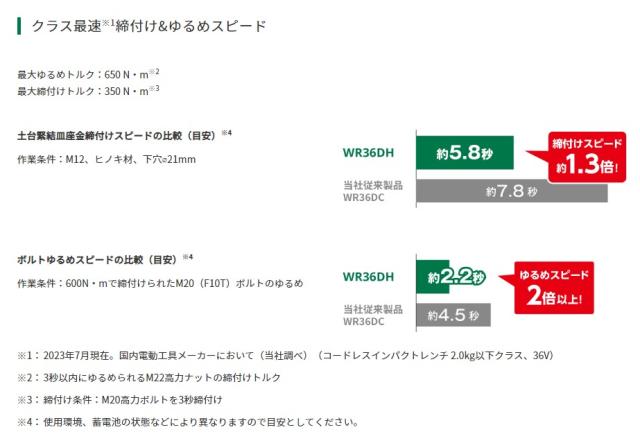The image size is (640, 443).
Task: Click the red ゆるめスピード2倍以上 badge
Action: tap(549, 288)
